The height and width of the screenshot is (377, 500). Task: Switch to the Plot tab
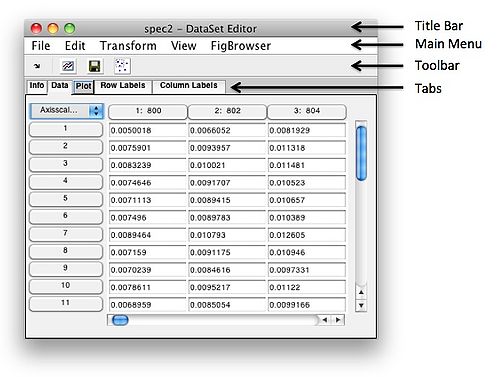click(x=83, y=86)
